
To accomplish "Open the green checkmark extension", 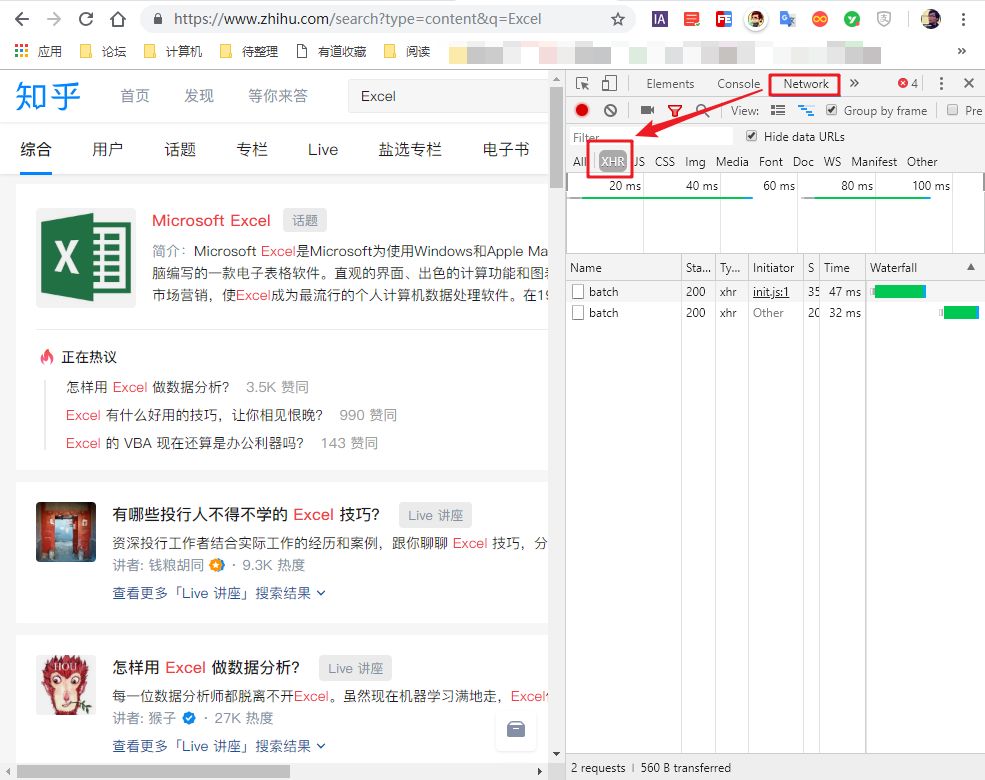I will point(851,19).
